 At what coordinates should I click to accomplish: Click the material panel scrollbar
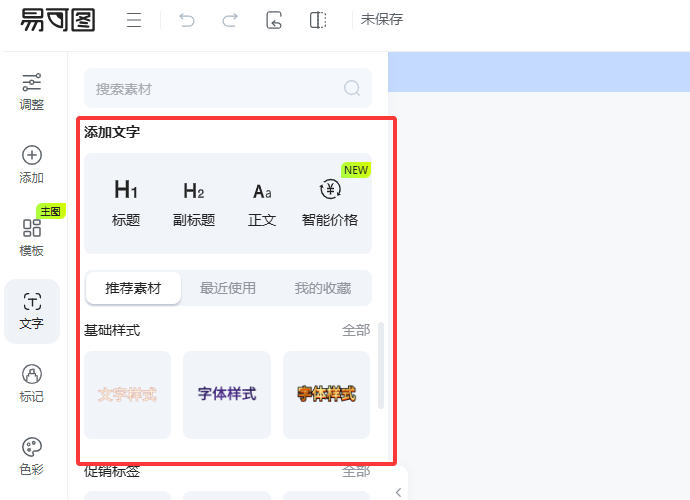point(381,365)
